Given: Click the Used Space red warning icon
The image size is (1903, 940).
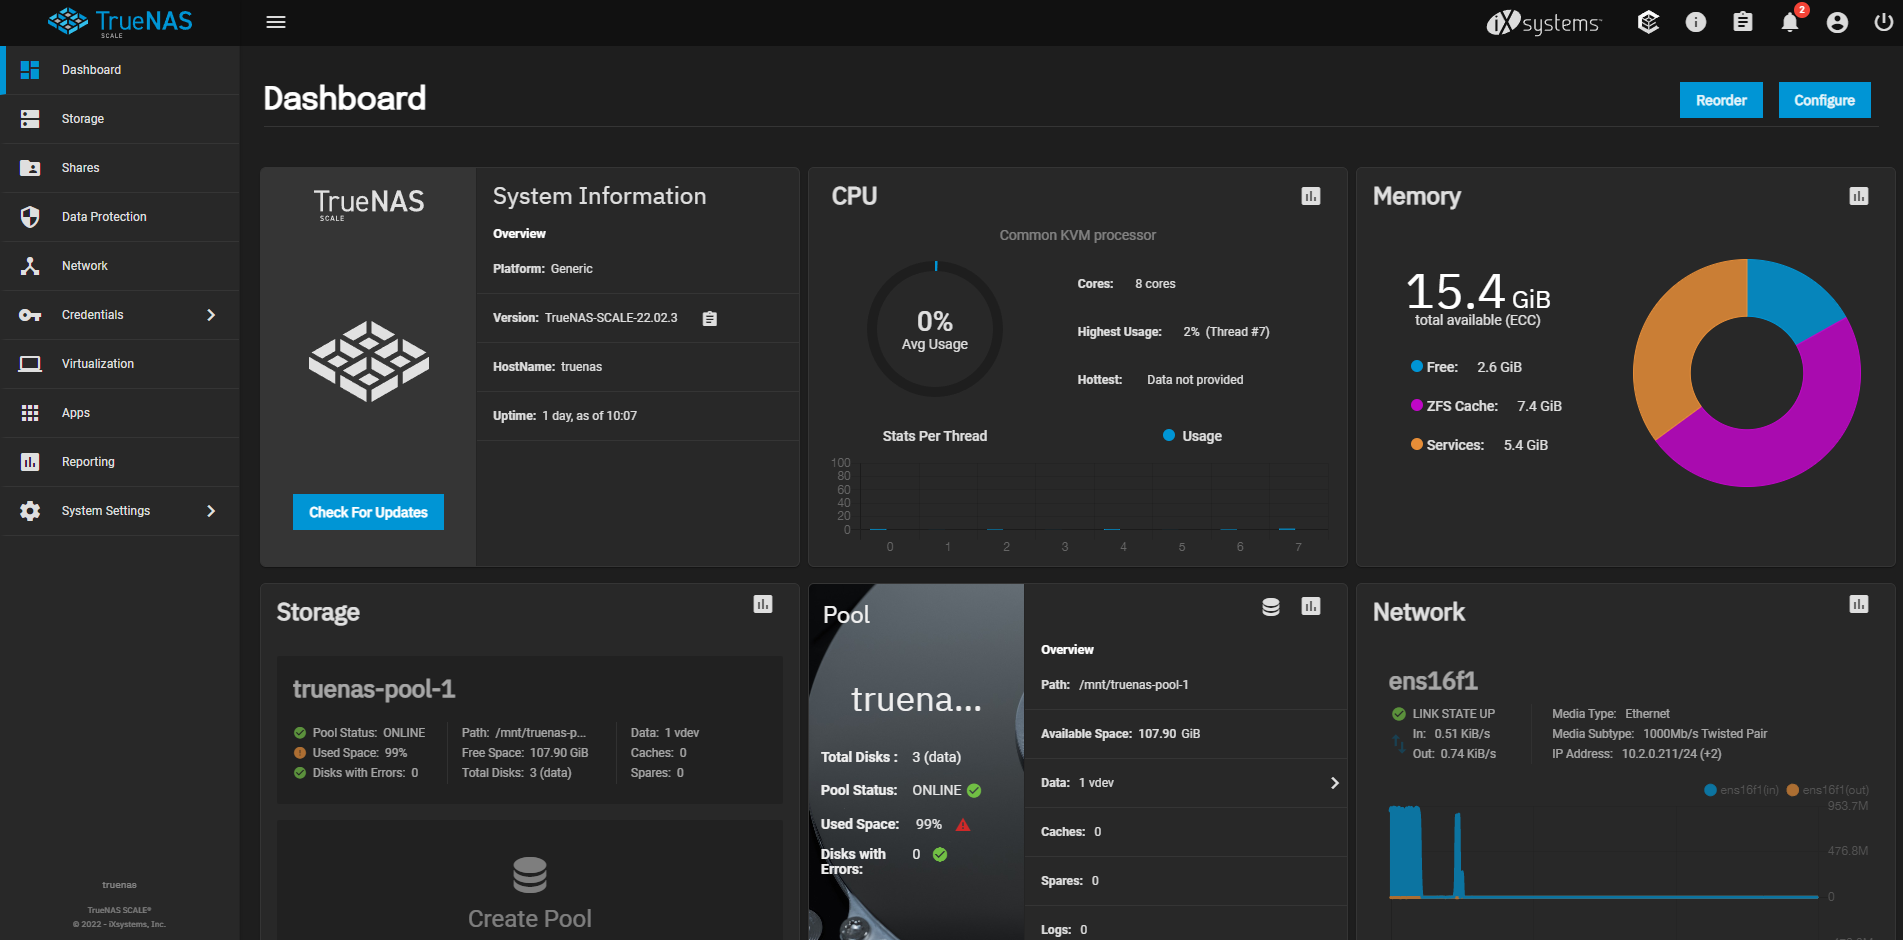Looking at the screenshot, I should coord(963,825).
